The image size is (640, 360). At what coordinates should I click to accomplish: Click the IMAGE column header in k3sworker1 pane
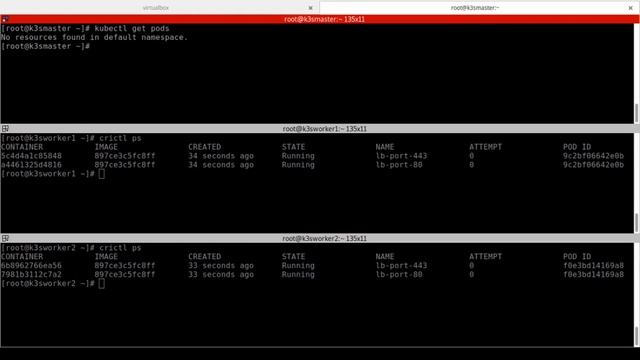click(106, 147)
